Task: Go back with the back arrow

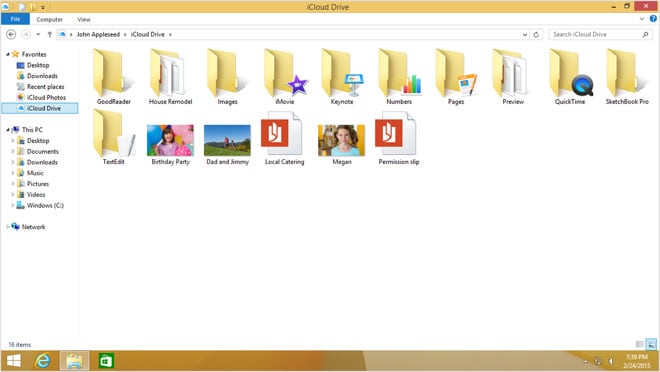Action: tap(11, 35)
